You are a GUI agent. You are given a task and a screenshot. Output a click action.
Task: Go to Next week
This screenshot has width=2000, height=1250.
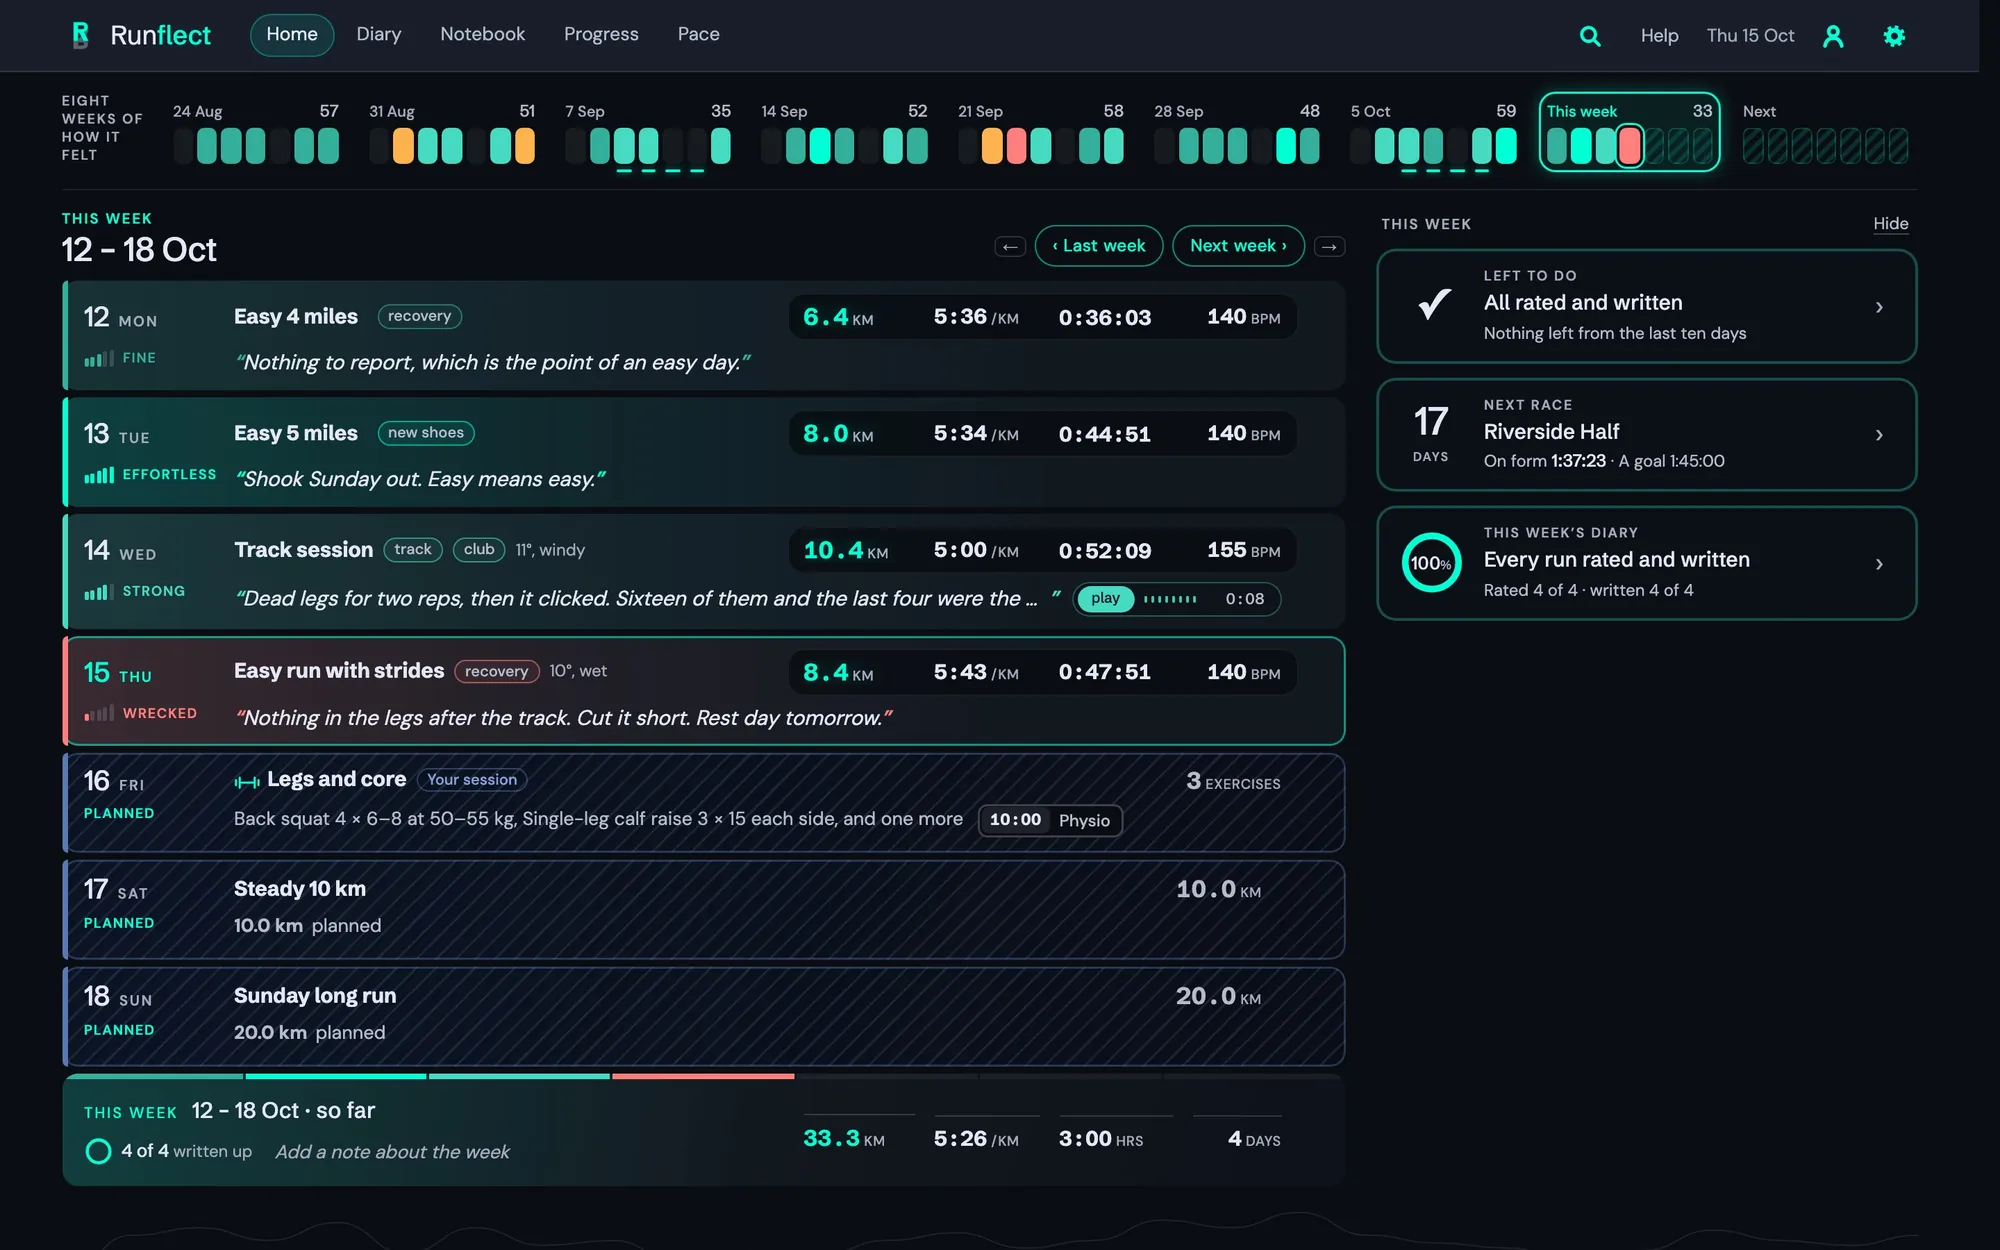[1238, 246]
